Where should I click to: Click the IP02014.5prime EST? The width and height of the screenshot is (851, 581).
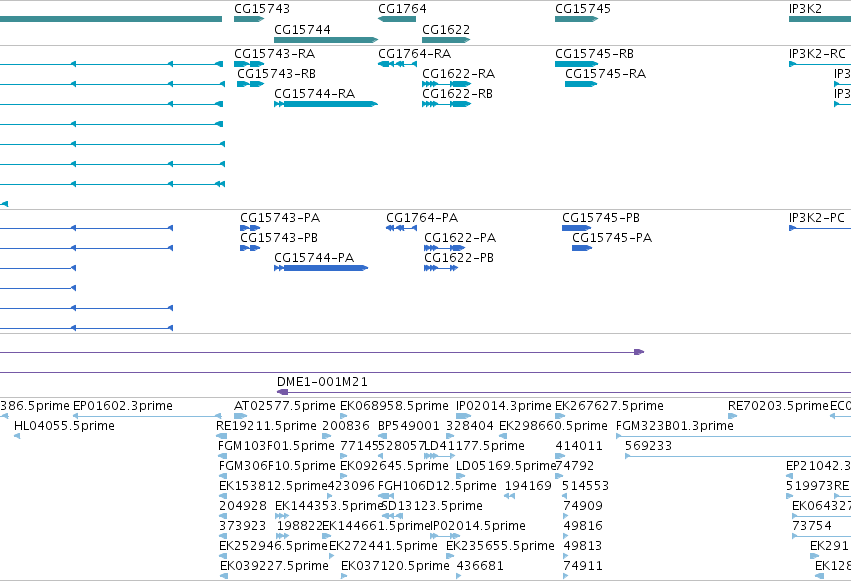coord(445,537)
